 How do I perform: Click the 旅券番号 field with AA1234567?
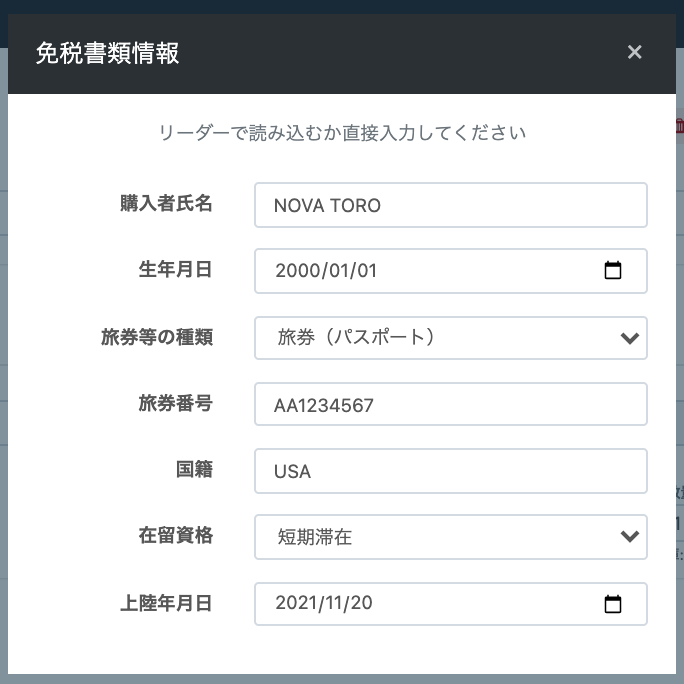point(450,404)
